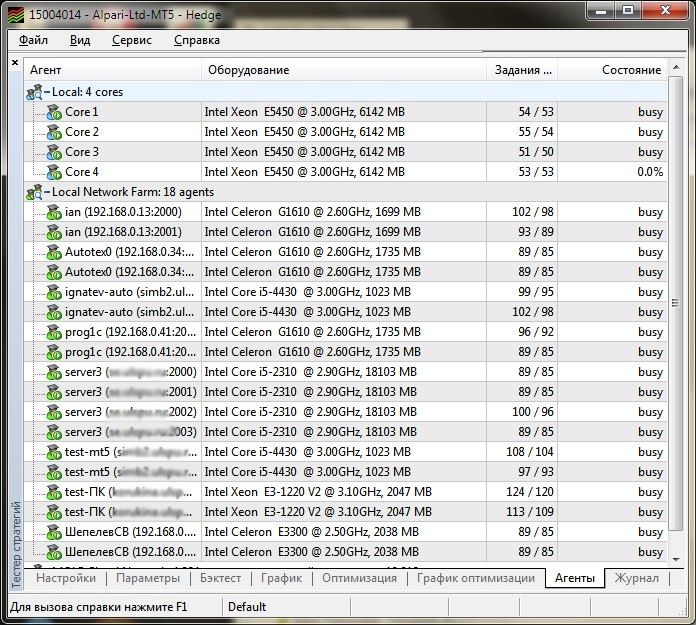Switch to the Бэктест tab

[x=220, y=578]
